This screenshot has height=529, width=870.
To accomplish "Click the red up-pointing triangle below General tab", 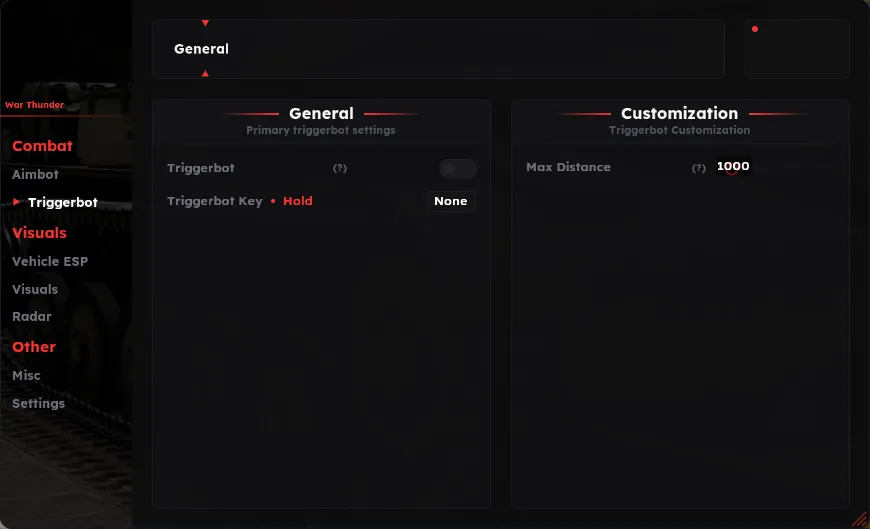I will tap(205, 73).
